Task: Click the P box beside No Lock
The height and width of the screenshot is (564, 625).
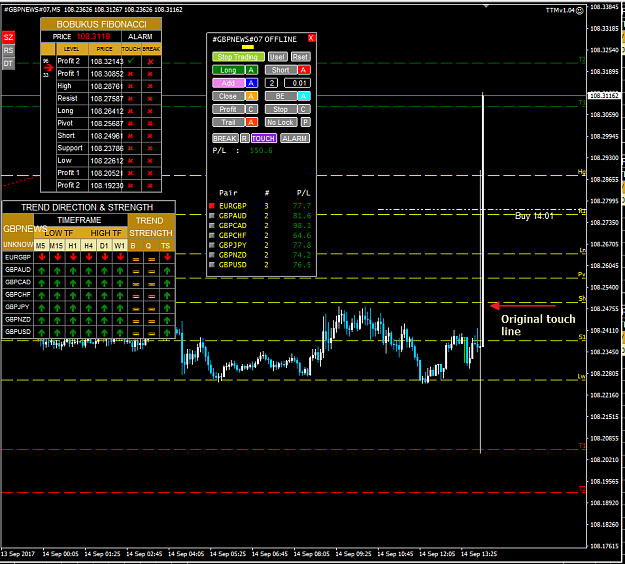Action: pos(305,122)
